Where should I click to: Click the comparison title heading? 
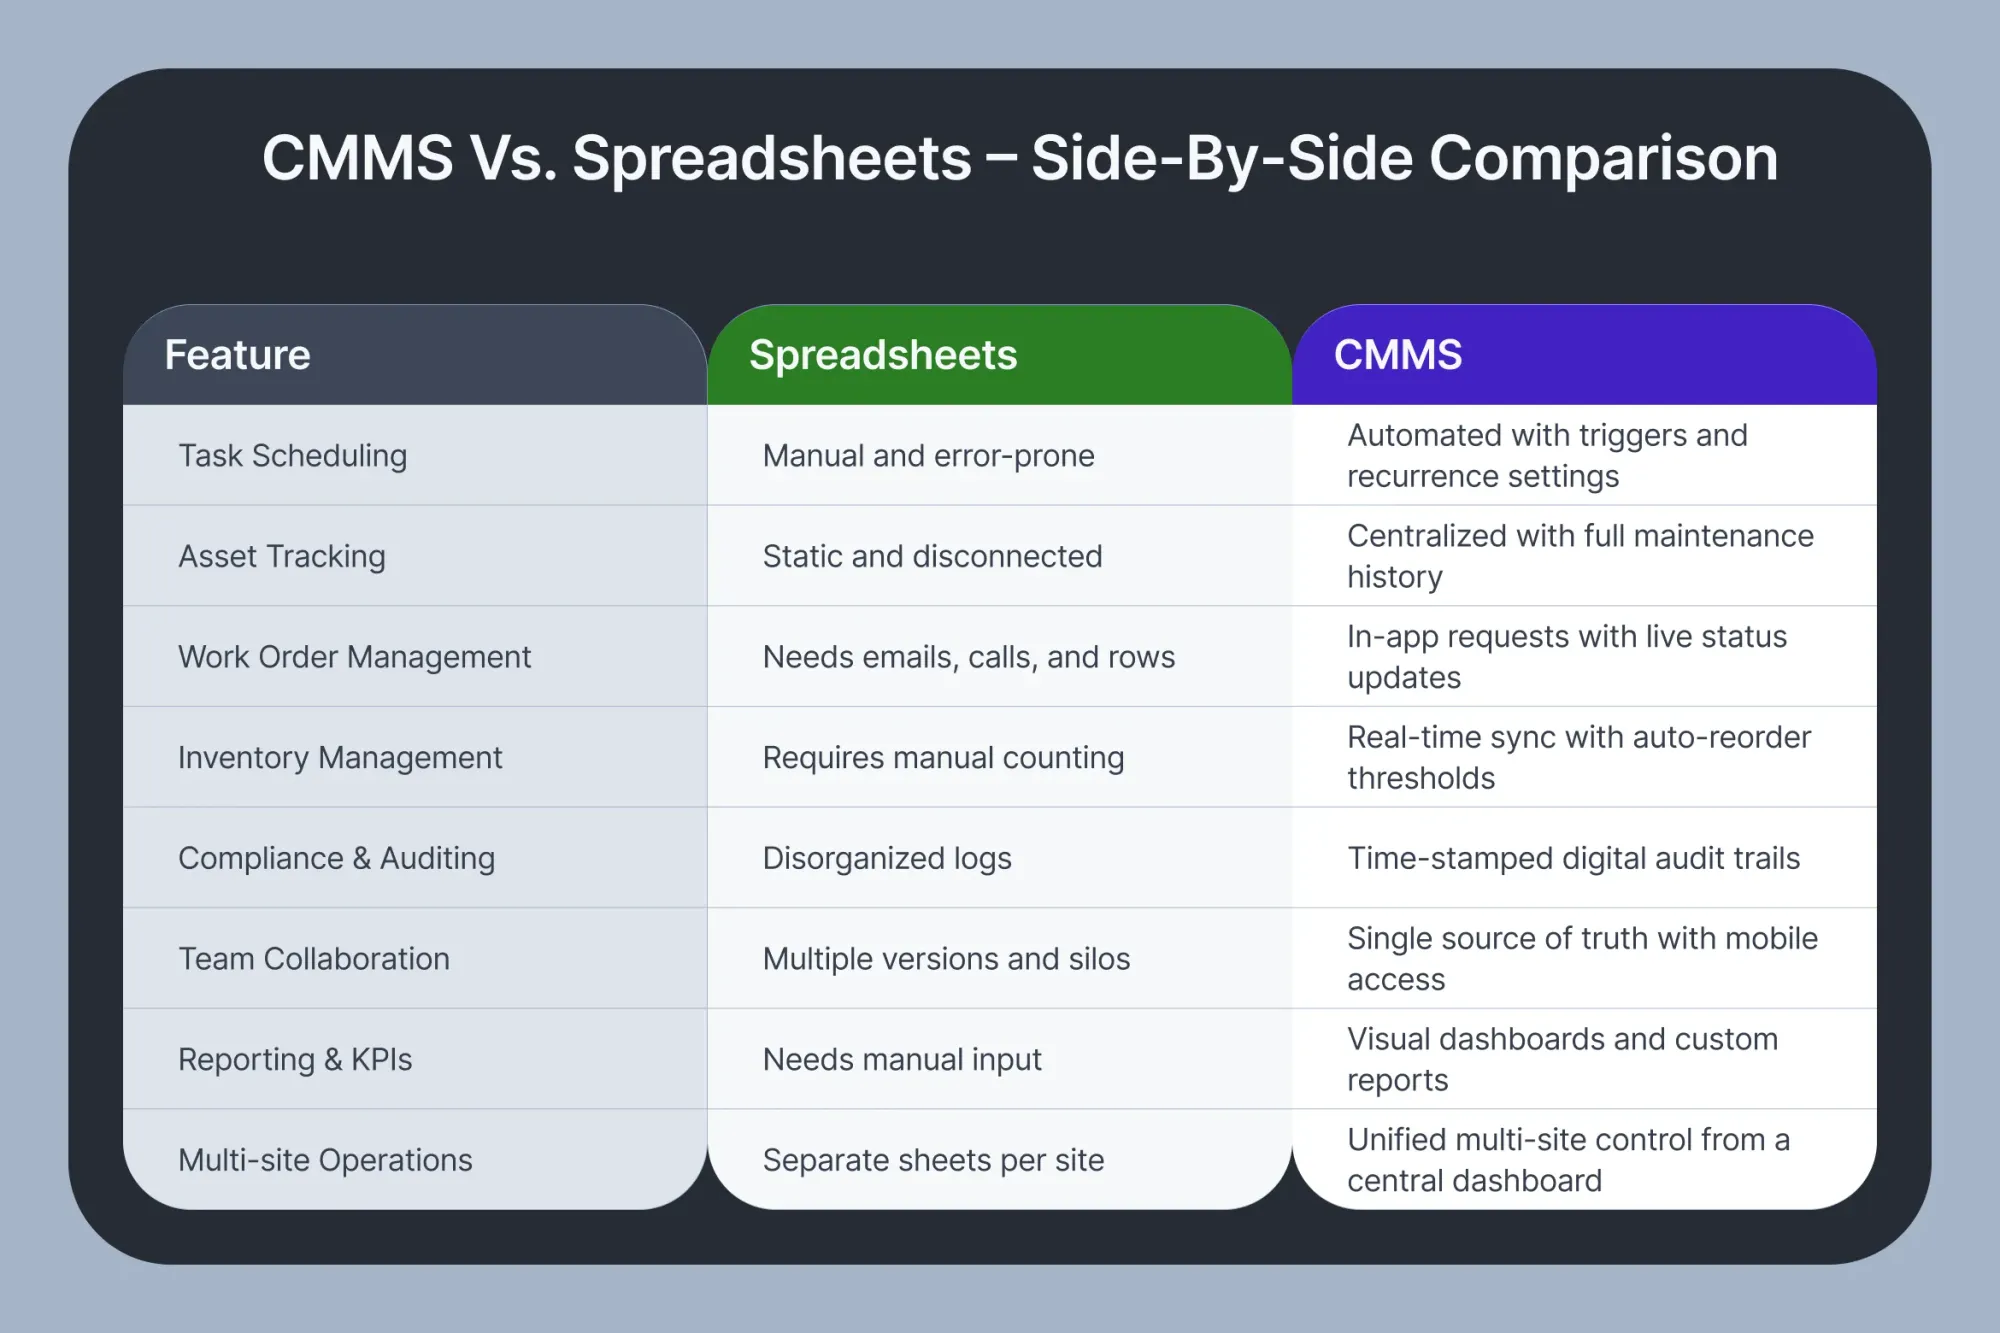[1020, 158]
